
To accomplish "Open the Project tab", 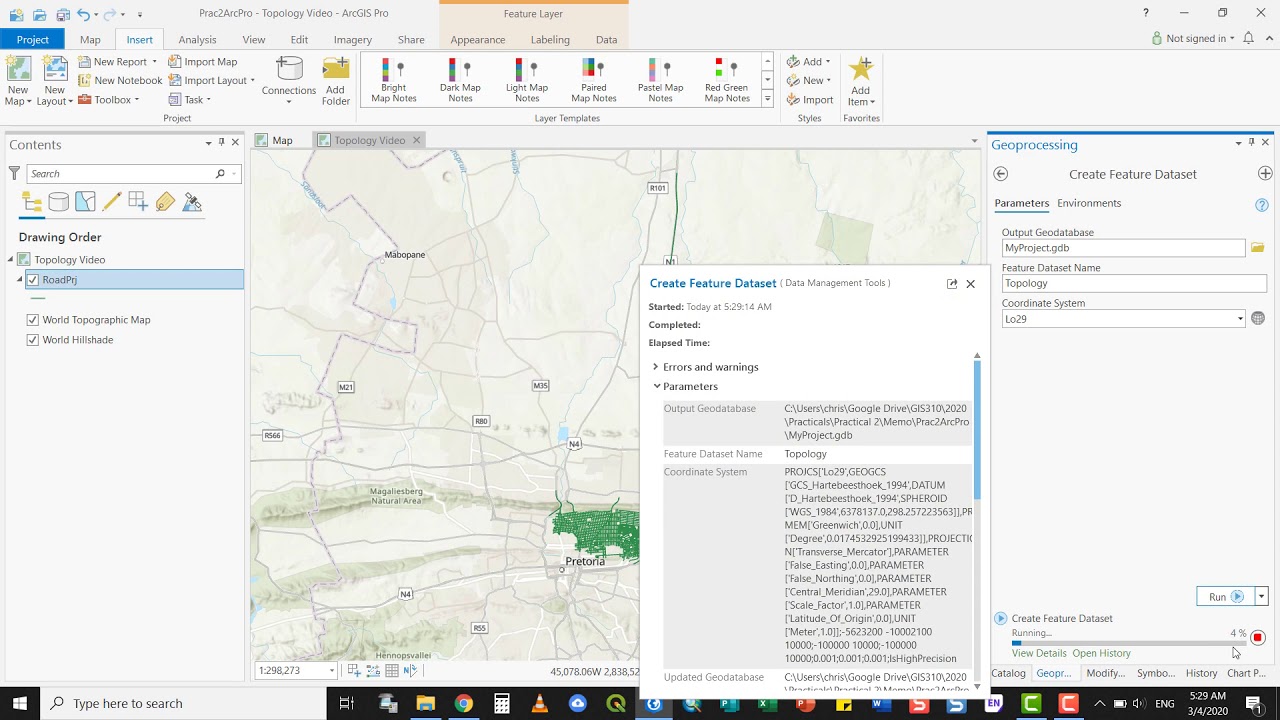I will 32,40.
